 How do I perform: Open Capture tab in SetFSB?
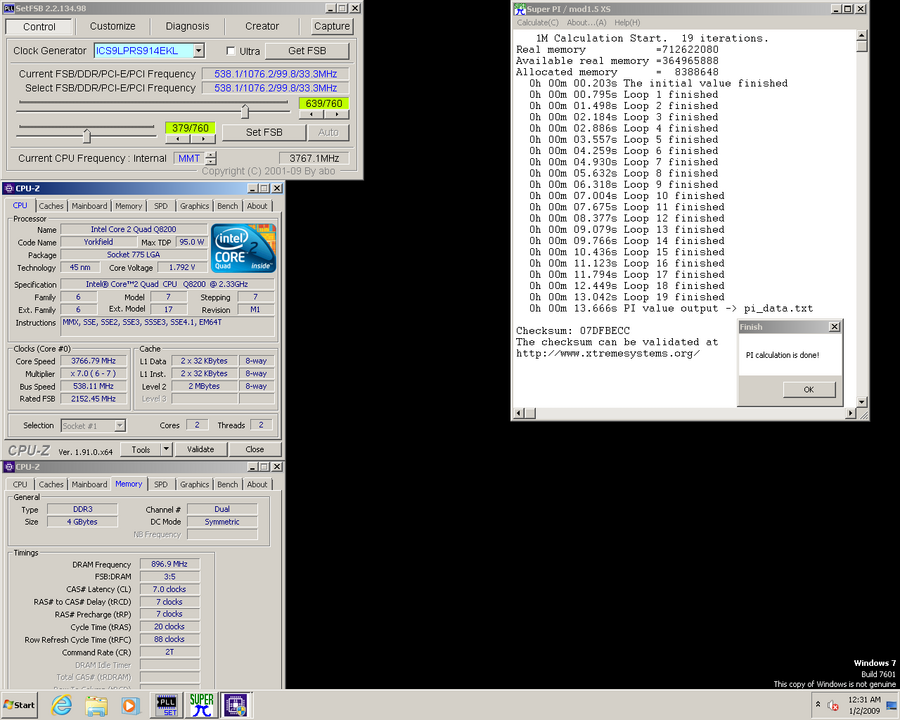332,26
